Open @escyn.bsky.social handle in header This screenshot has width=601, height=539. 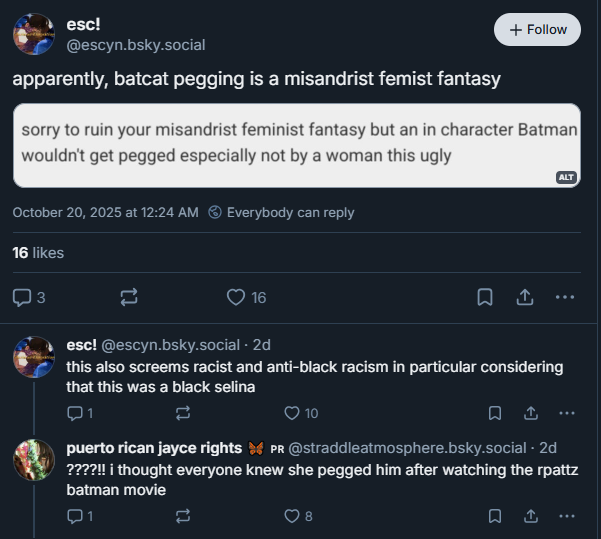pyautogui.click(x=136, y=45)
